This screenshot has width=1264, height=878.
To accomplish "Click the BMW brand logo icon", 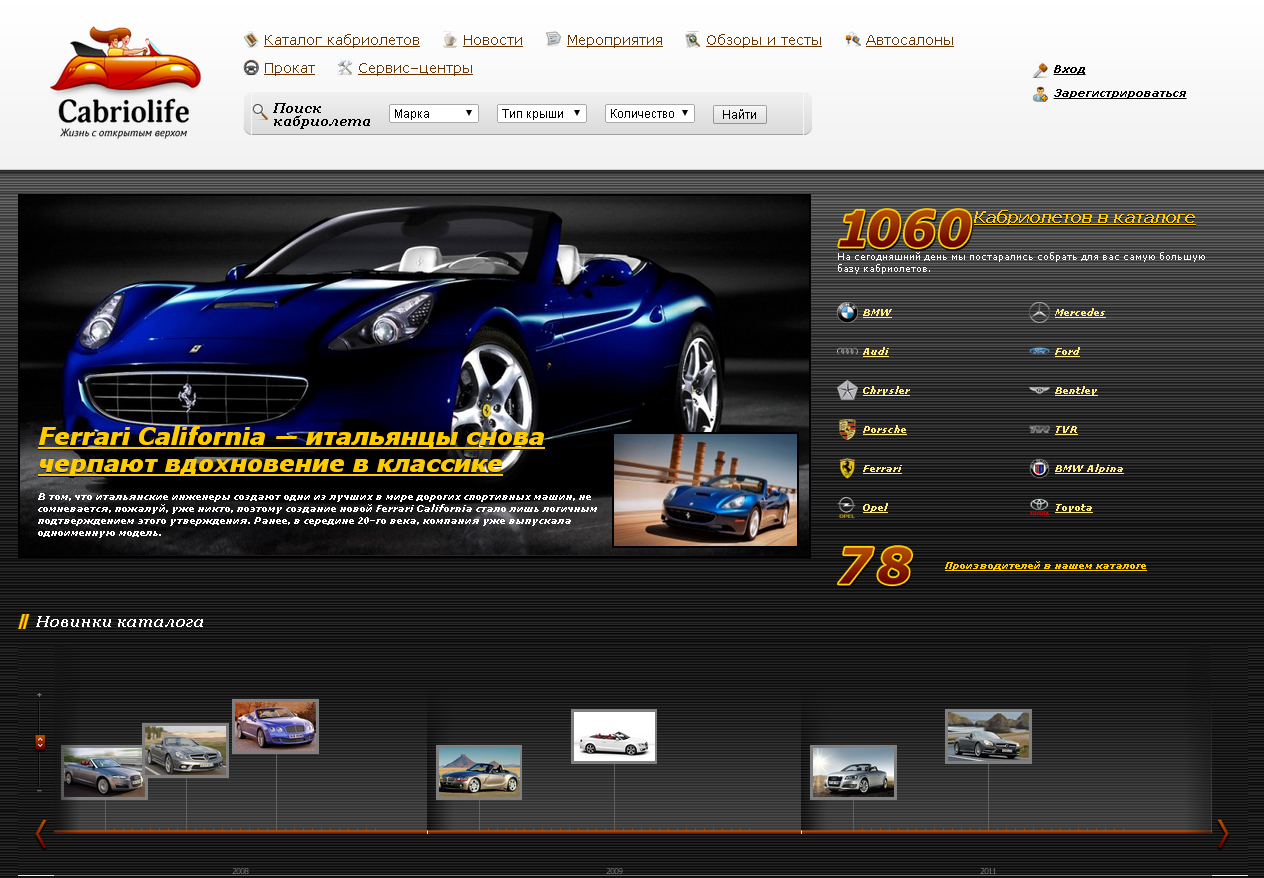I will click(847, 313).
